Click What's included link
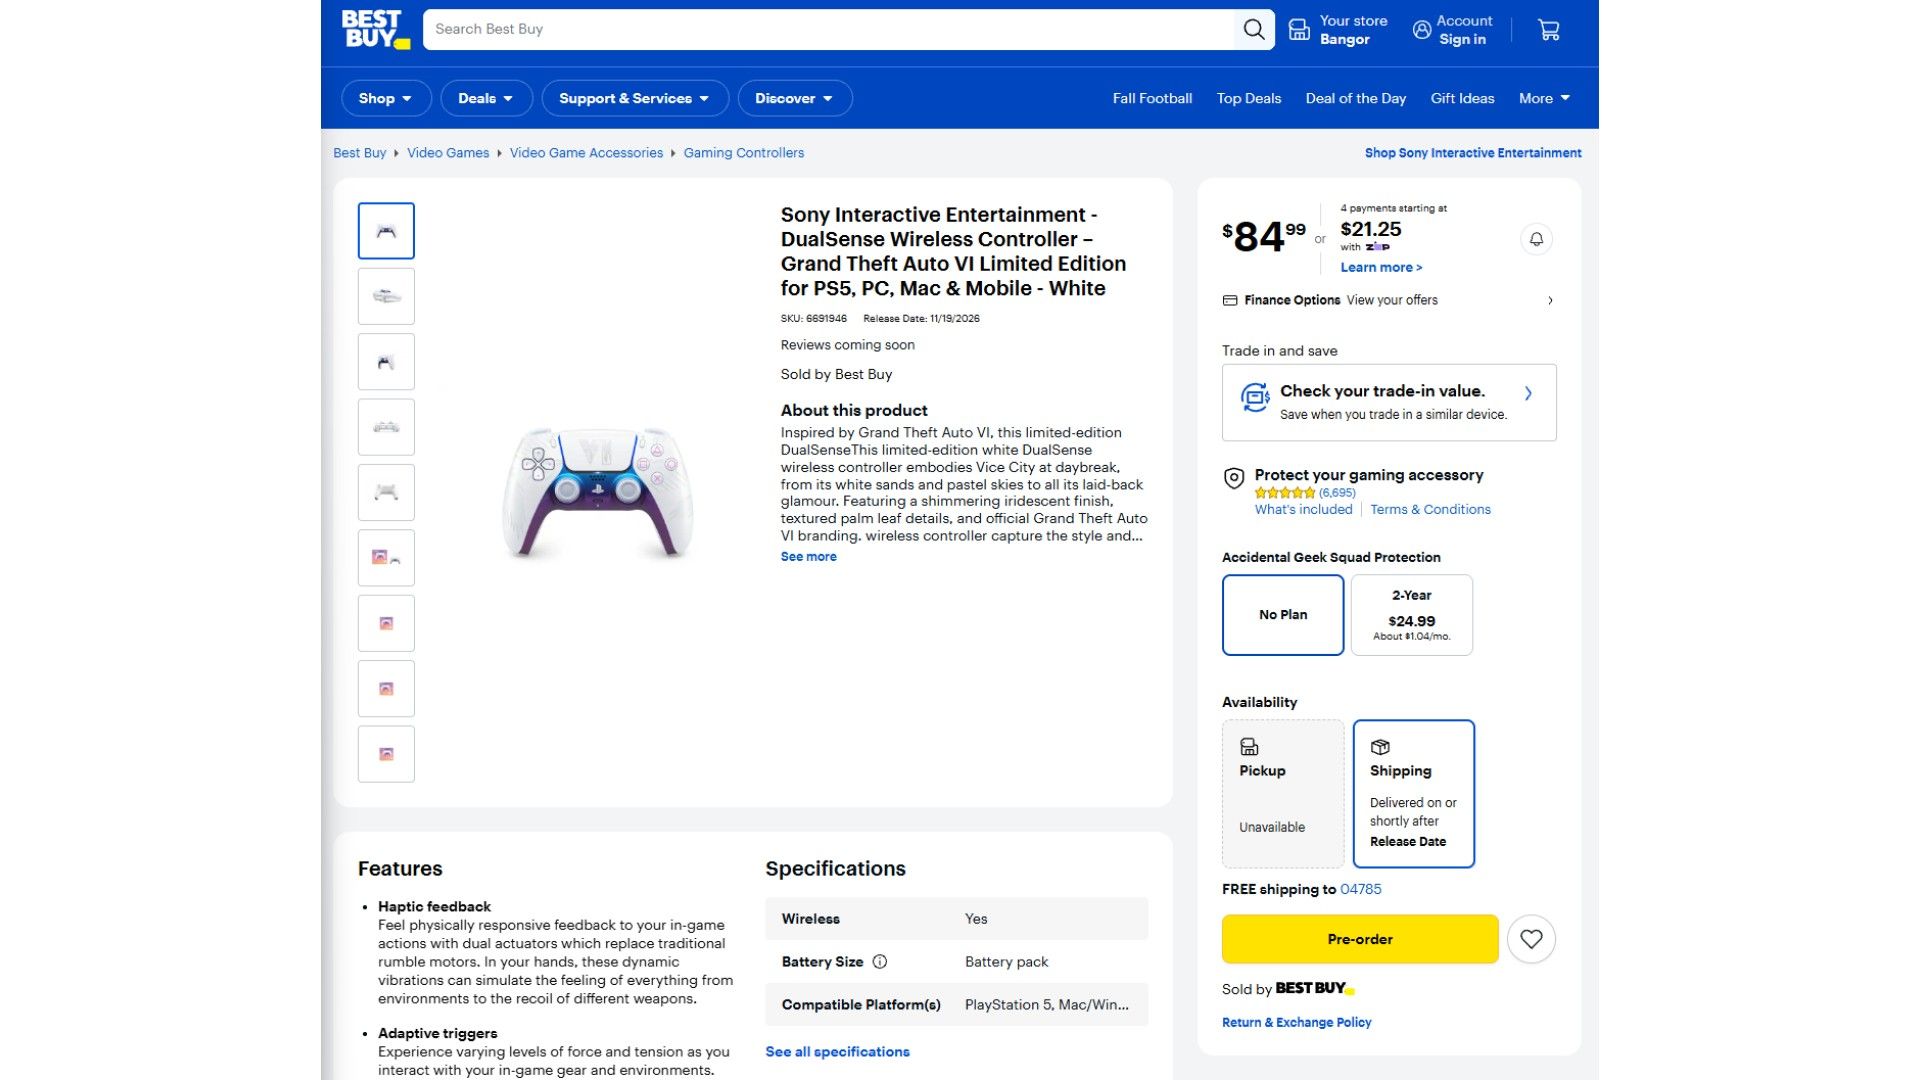 click(1303, 509)
